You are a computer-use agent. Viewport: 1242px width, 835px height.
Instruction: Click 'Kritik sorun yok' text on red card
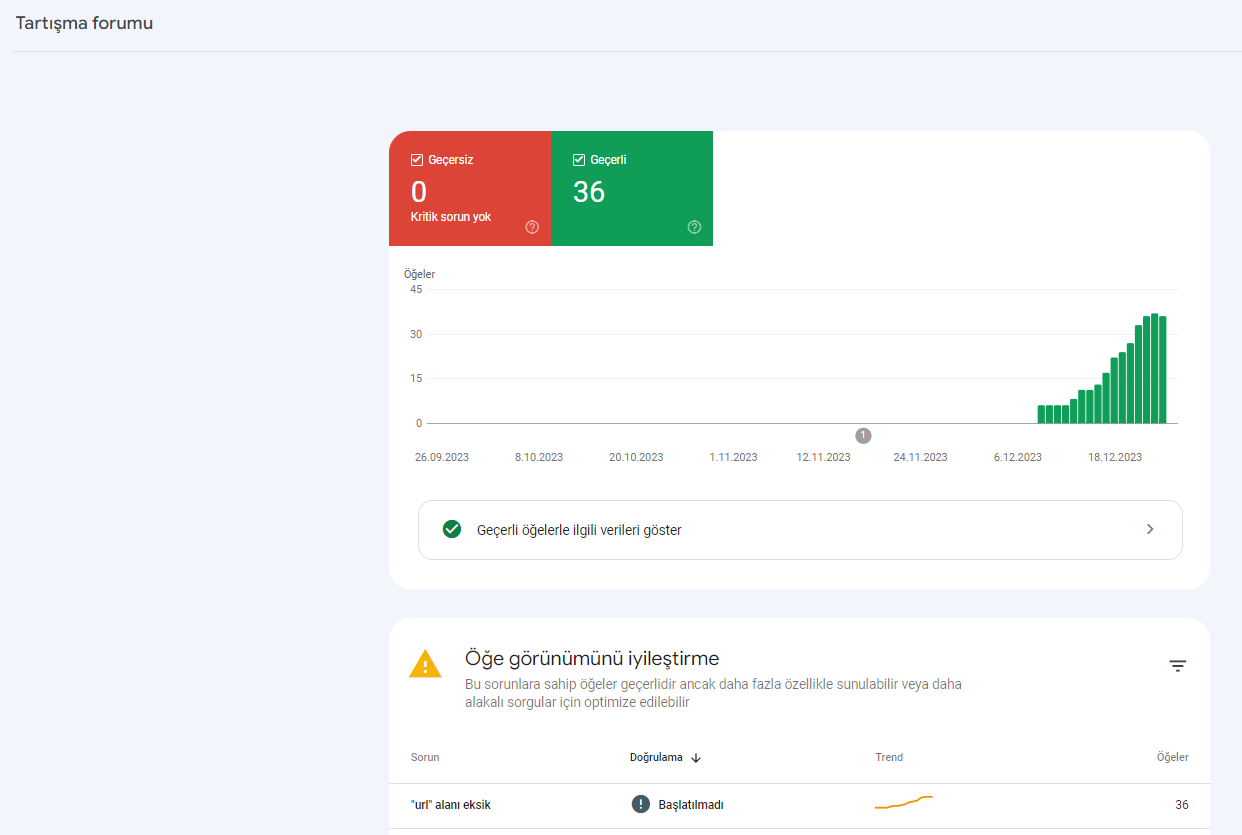coord(451,217)
